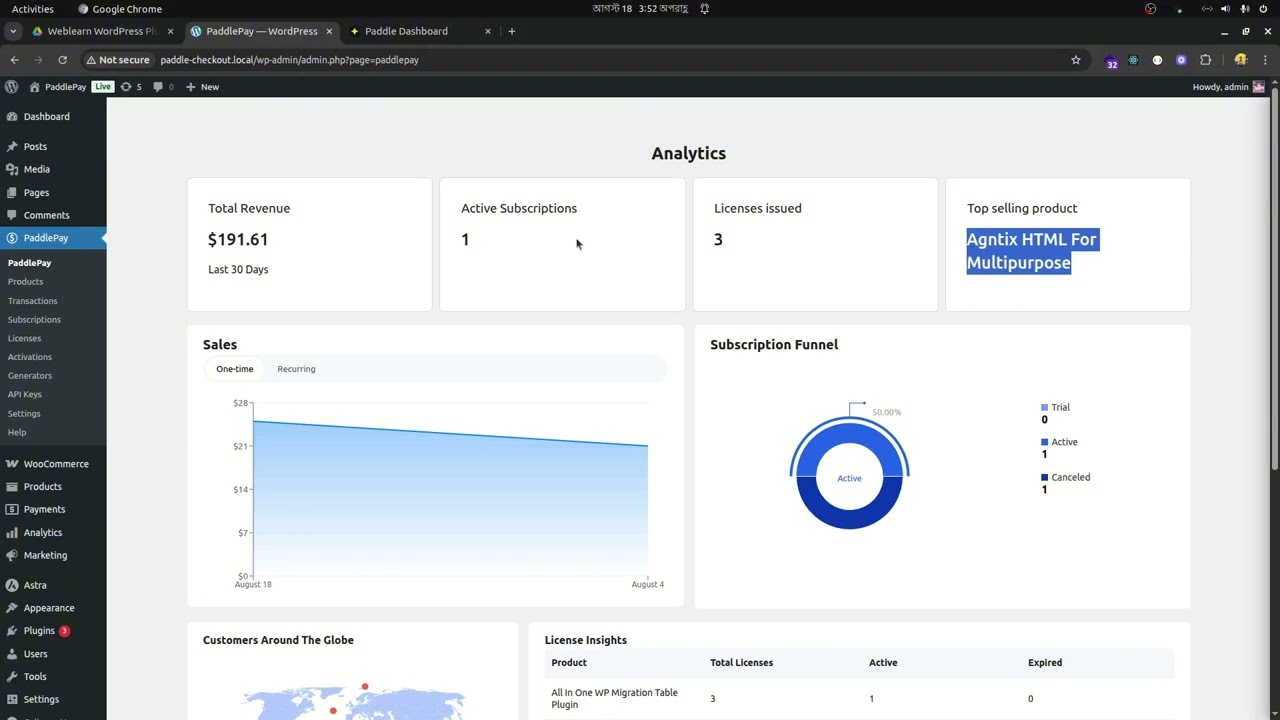The height and width of the screenshot is (720, 1280).
Task: Open the updates icon showing 5
Action: tap(131, 87)
